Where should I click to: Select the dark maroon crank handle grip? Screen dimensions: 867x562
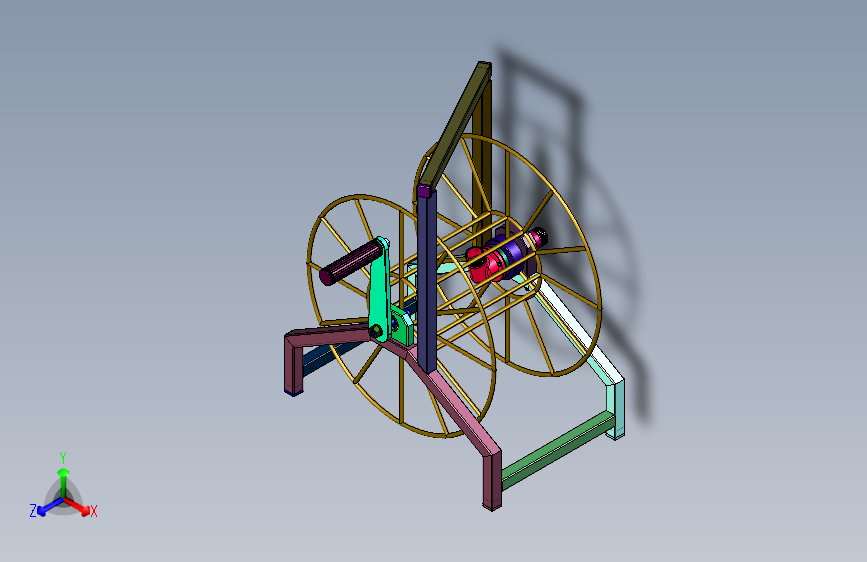coord(350,263)
